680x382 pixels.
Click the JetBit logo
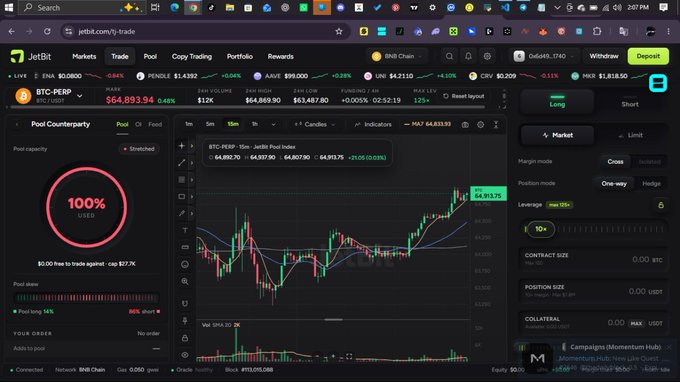(30, 56)
